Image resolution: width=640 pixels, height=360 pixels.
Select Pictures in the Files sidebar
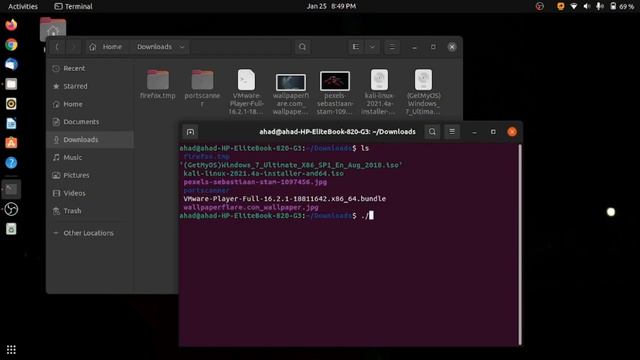click(x=90, y=175)
